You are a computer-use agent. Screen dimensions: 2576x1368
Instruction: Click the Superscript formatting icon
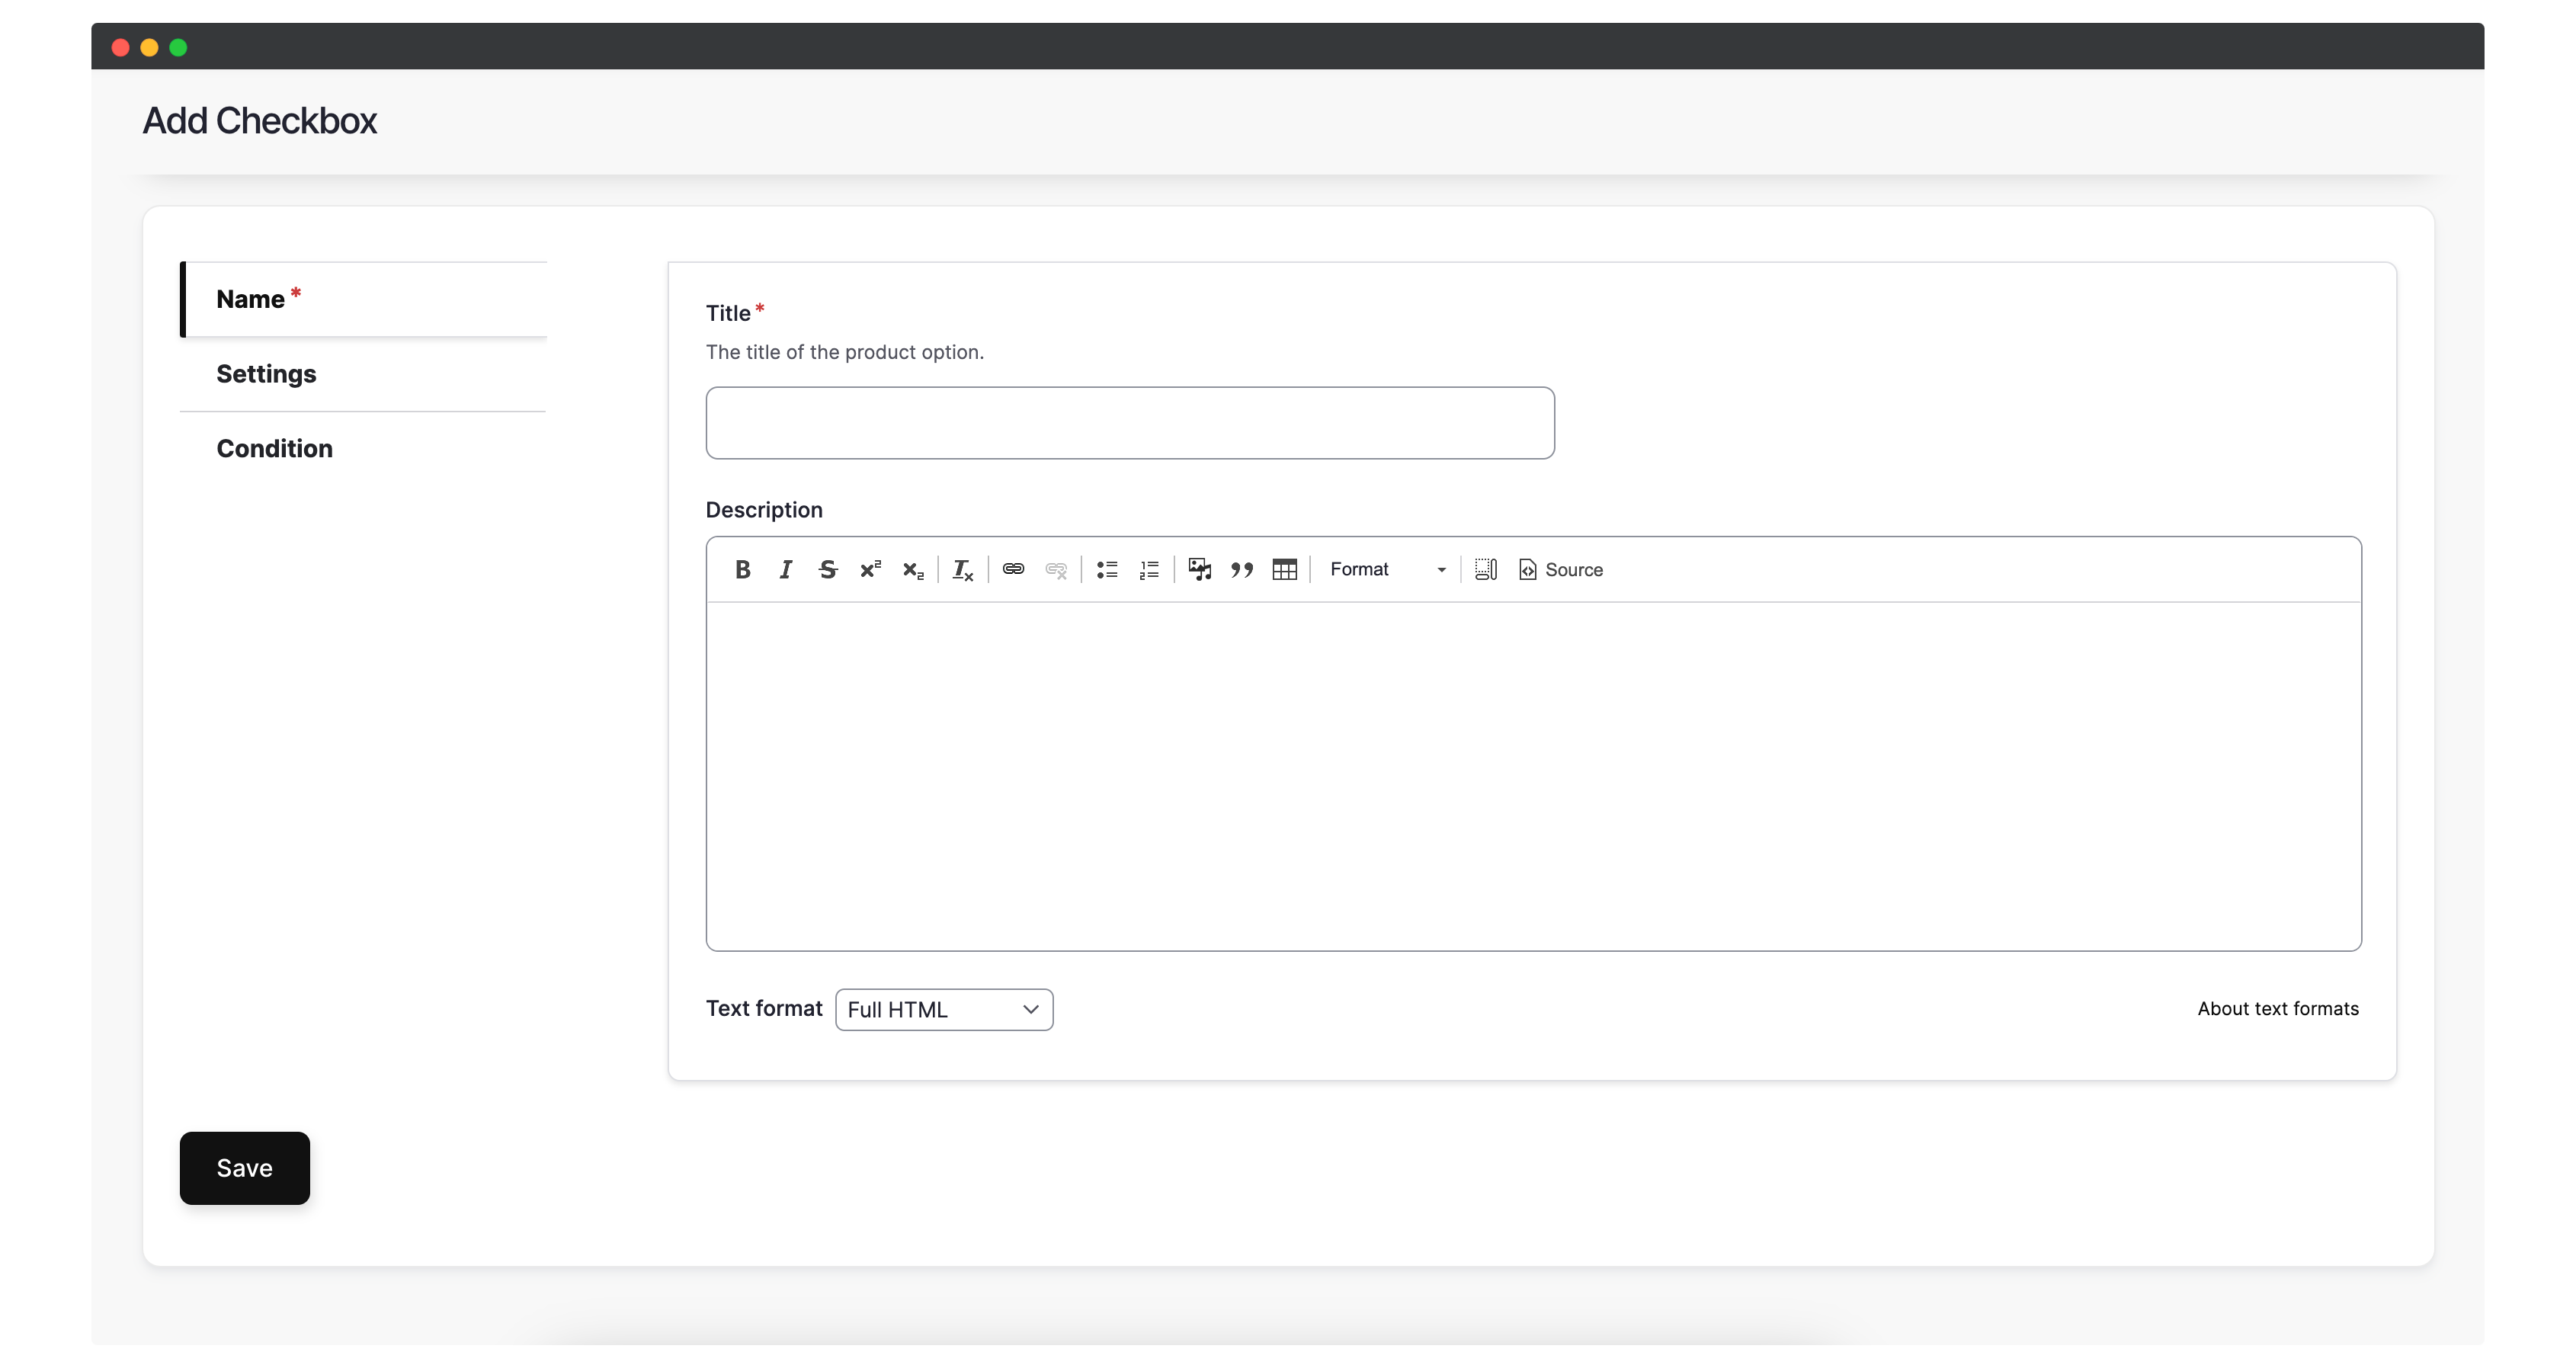coord(870,569)
